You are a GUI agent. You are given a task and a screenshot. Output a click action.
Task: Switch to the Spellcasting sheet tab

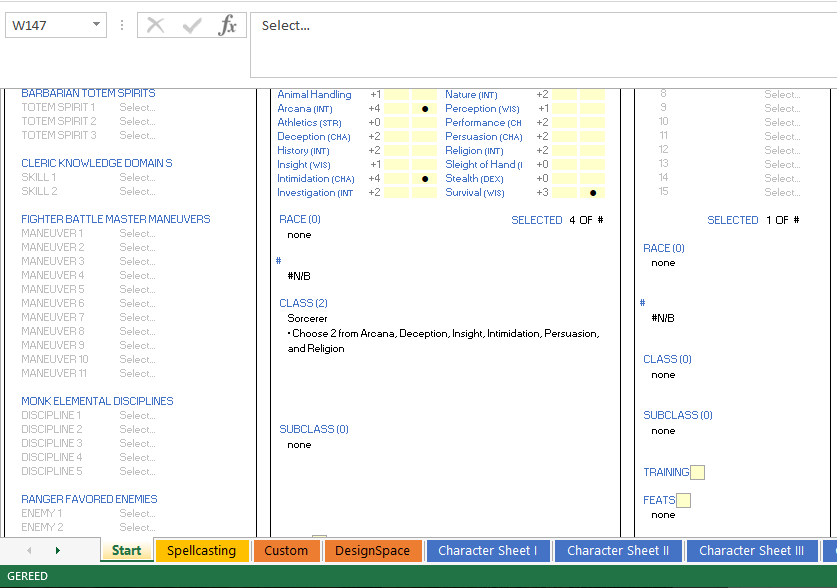pos(201,551)
